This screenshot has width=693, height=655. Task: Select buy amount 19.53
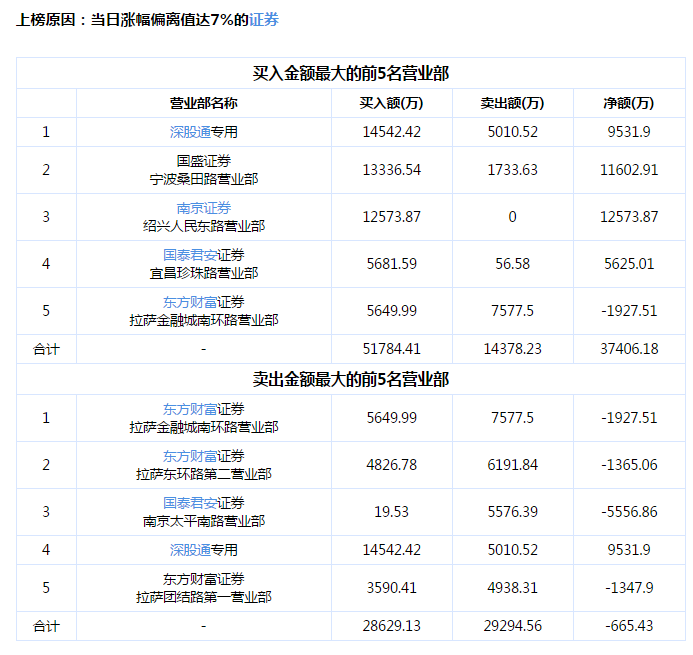392,512
